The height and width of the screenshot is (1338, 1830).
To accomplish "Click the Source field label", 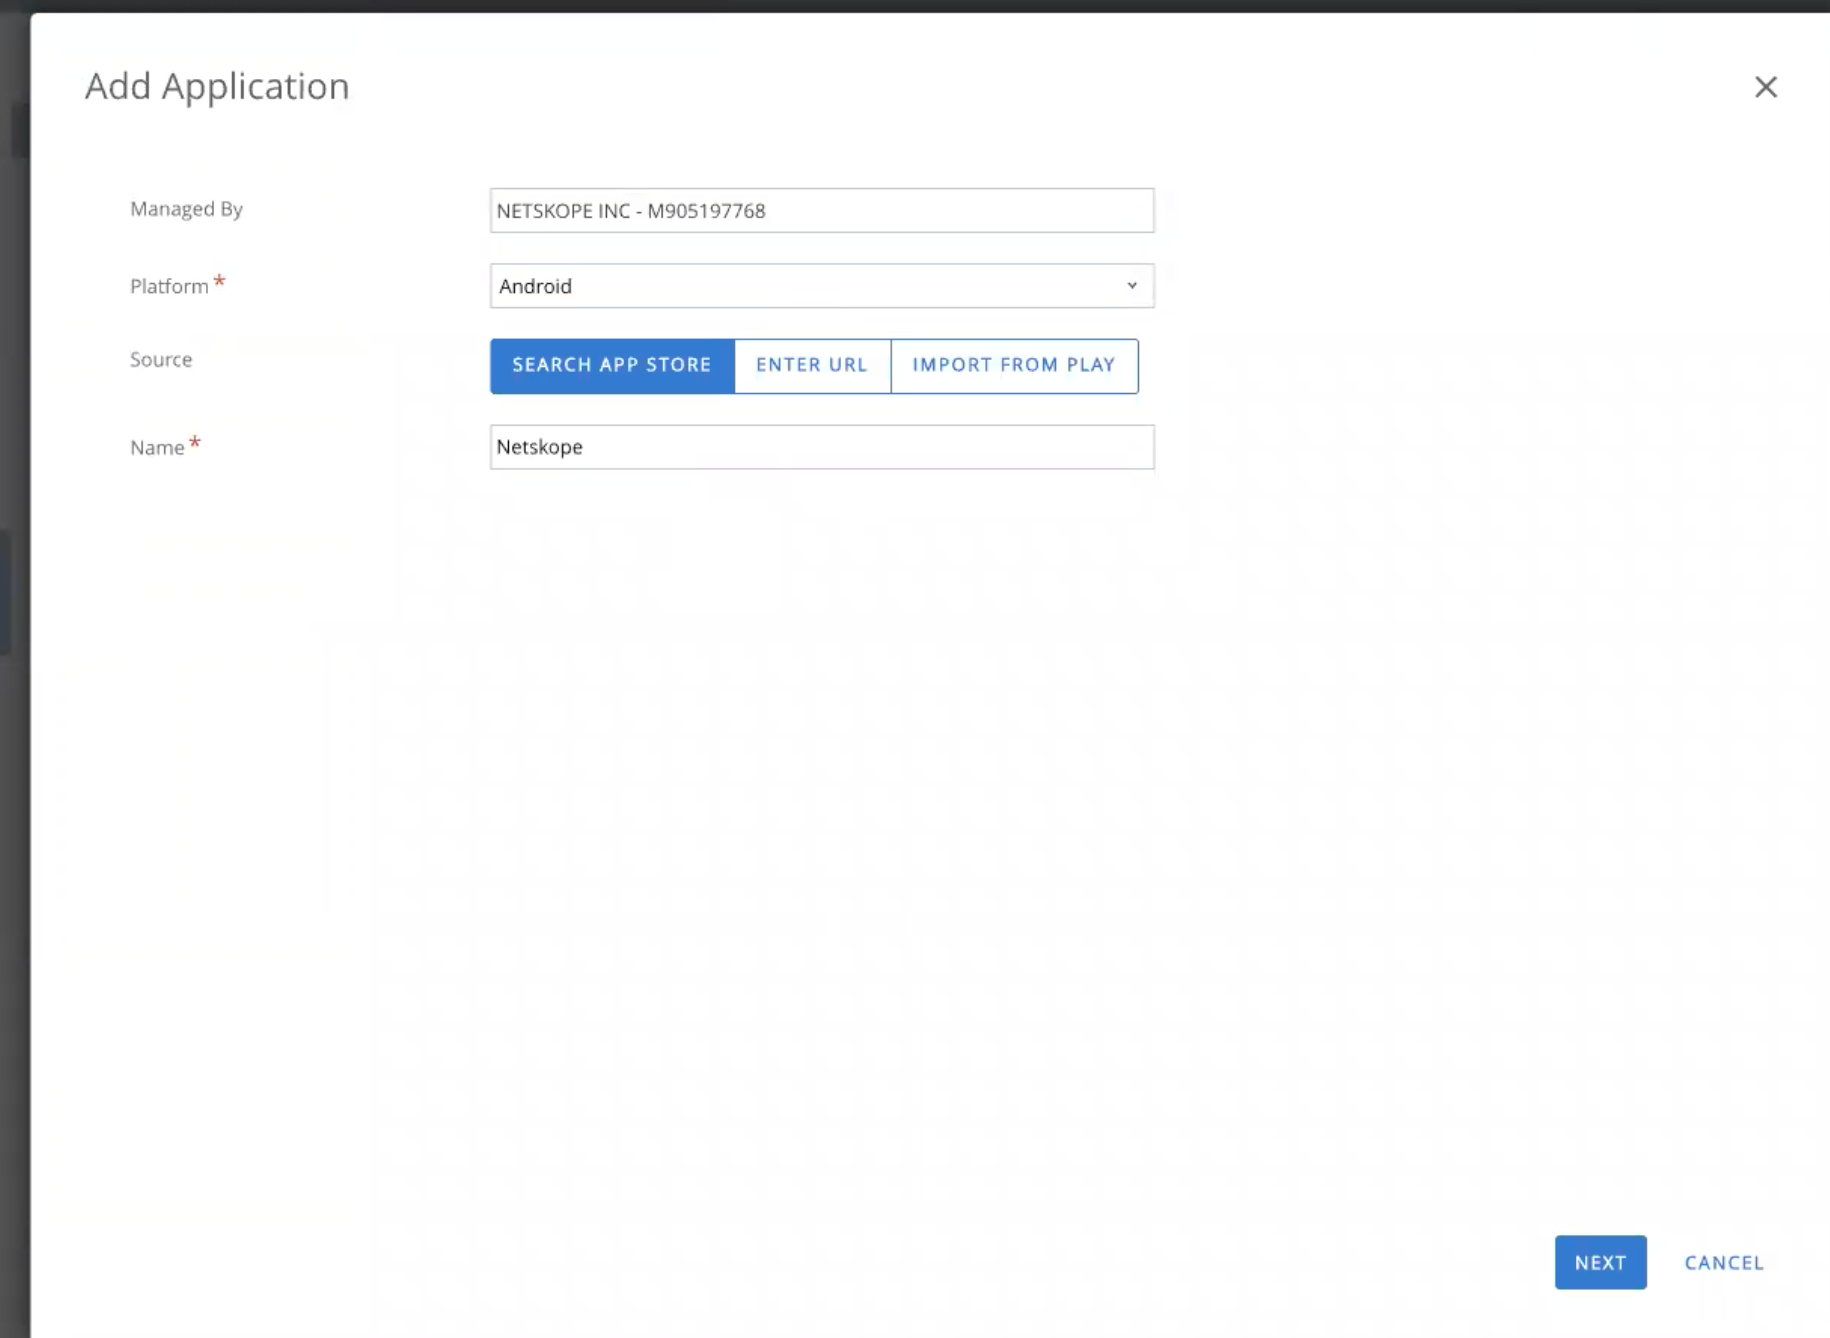I will tap(160, 359).
